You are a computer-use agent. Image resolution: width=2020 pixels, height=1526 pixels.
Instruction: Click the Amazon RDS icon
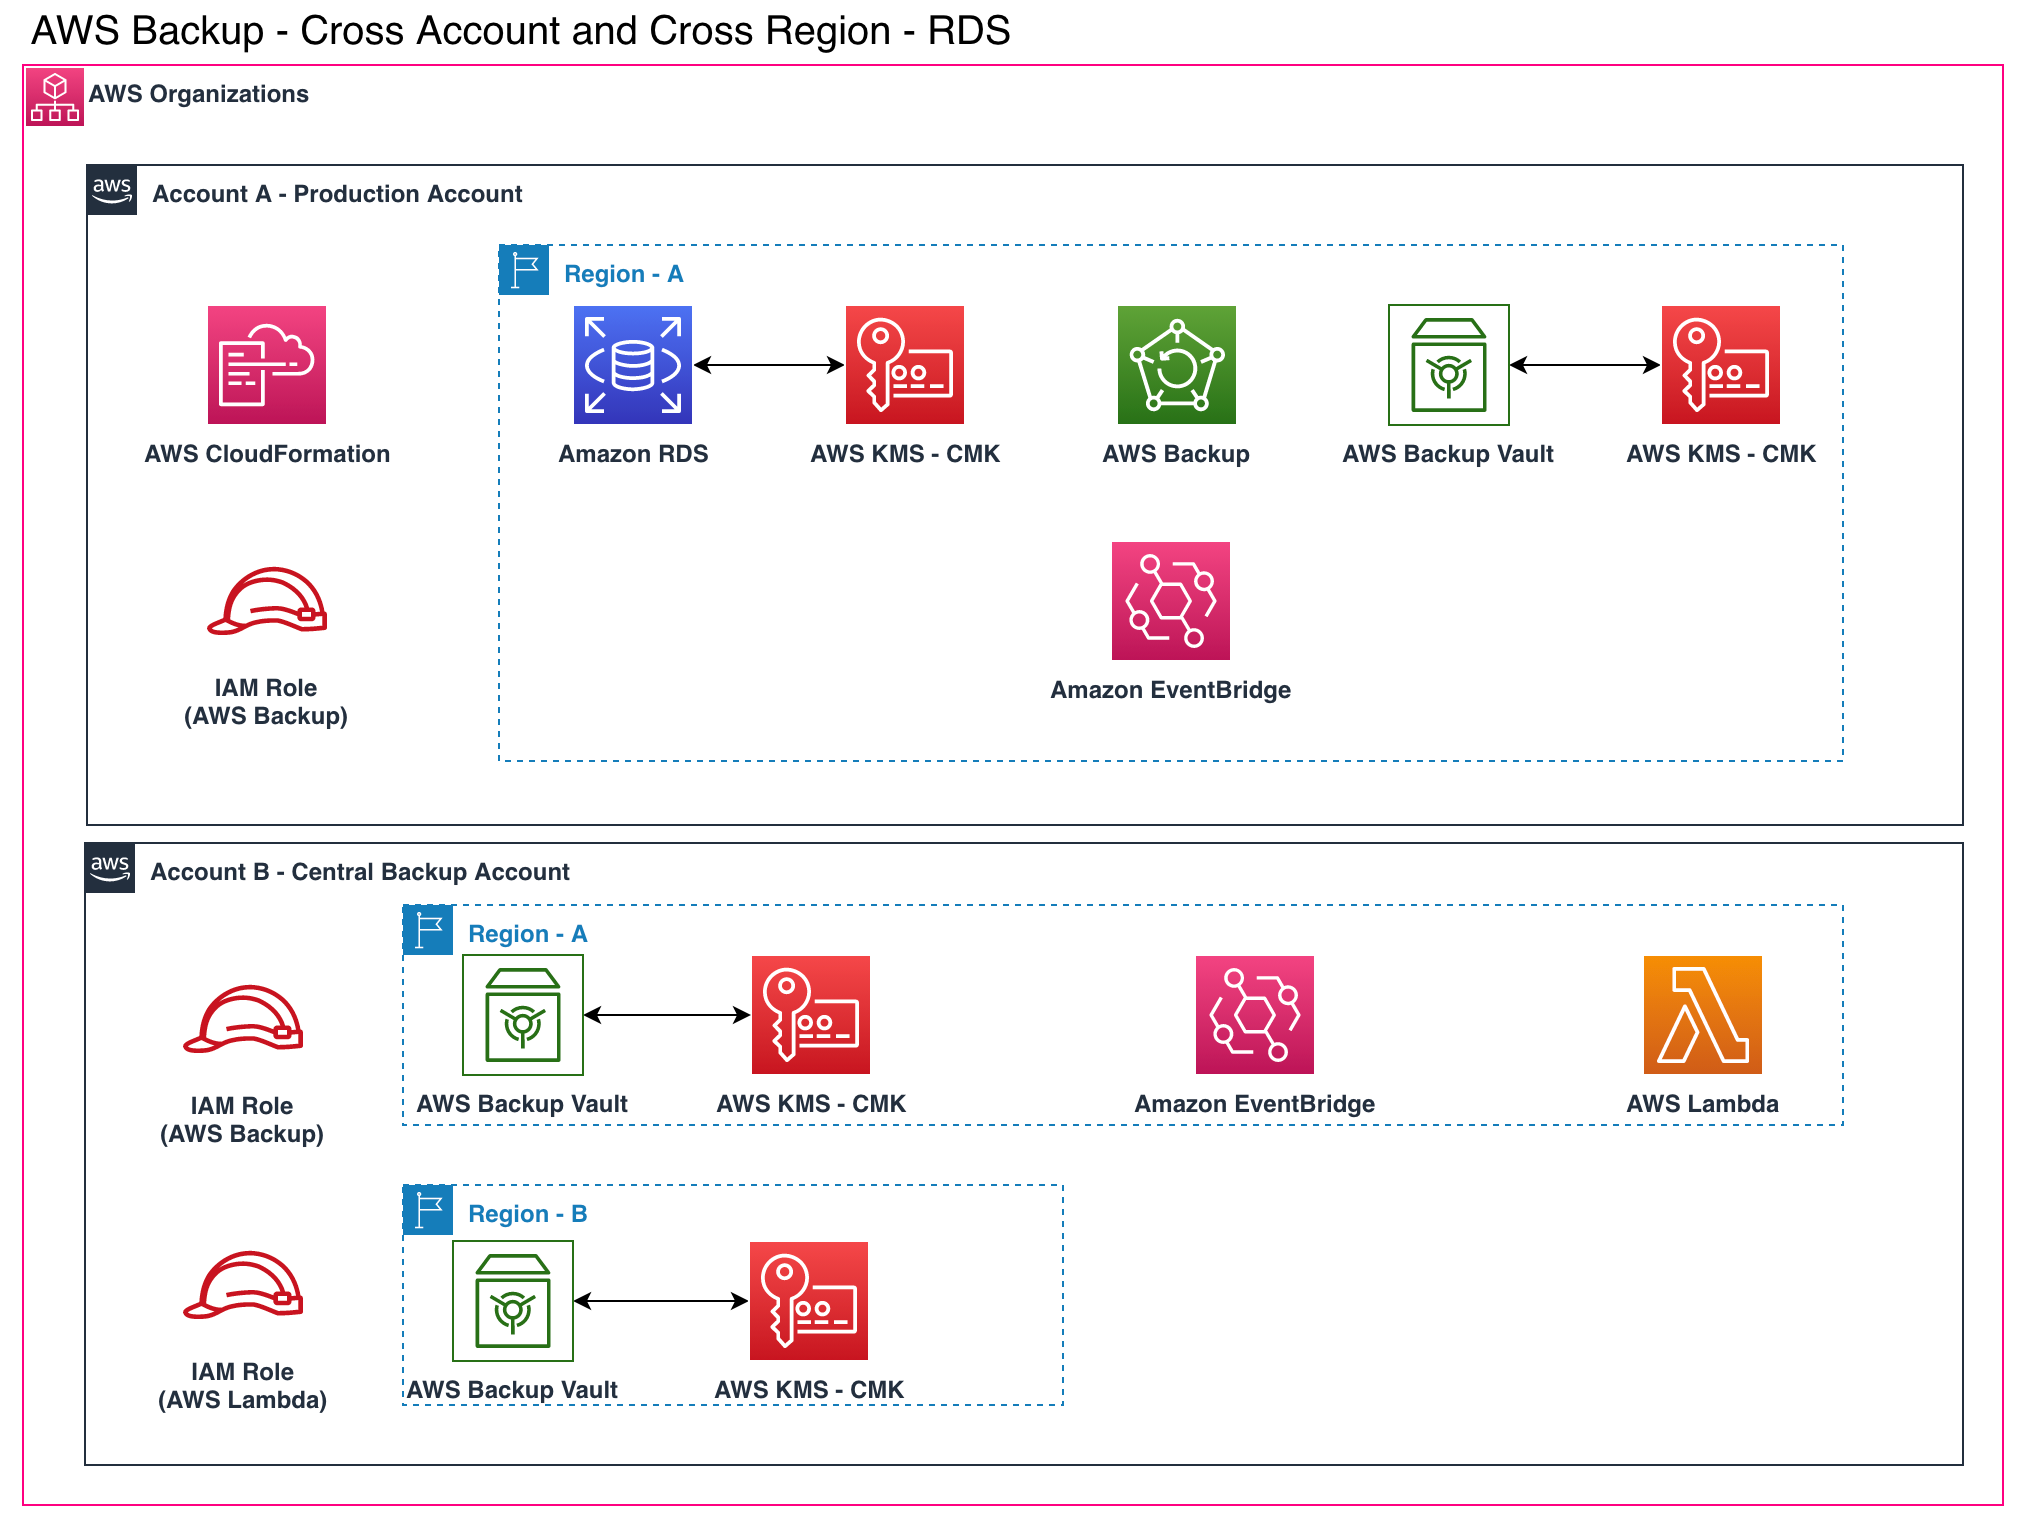coord(632,365)
